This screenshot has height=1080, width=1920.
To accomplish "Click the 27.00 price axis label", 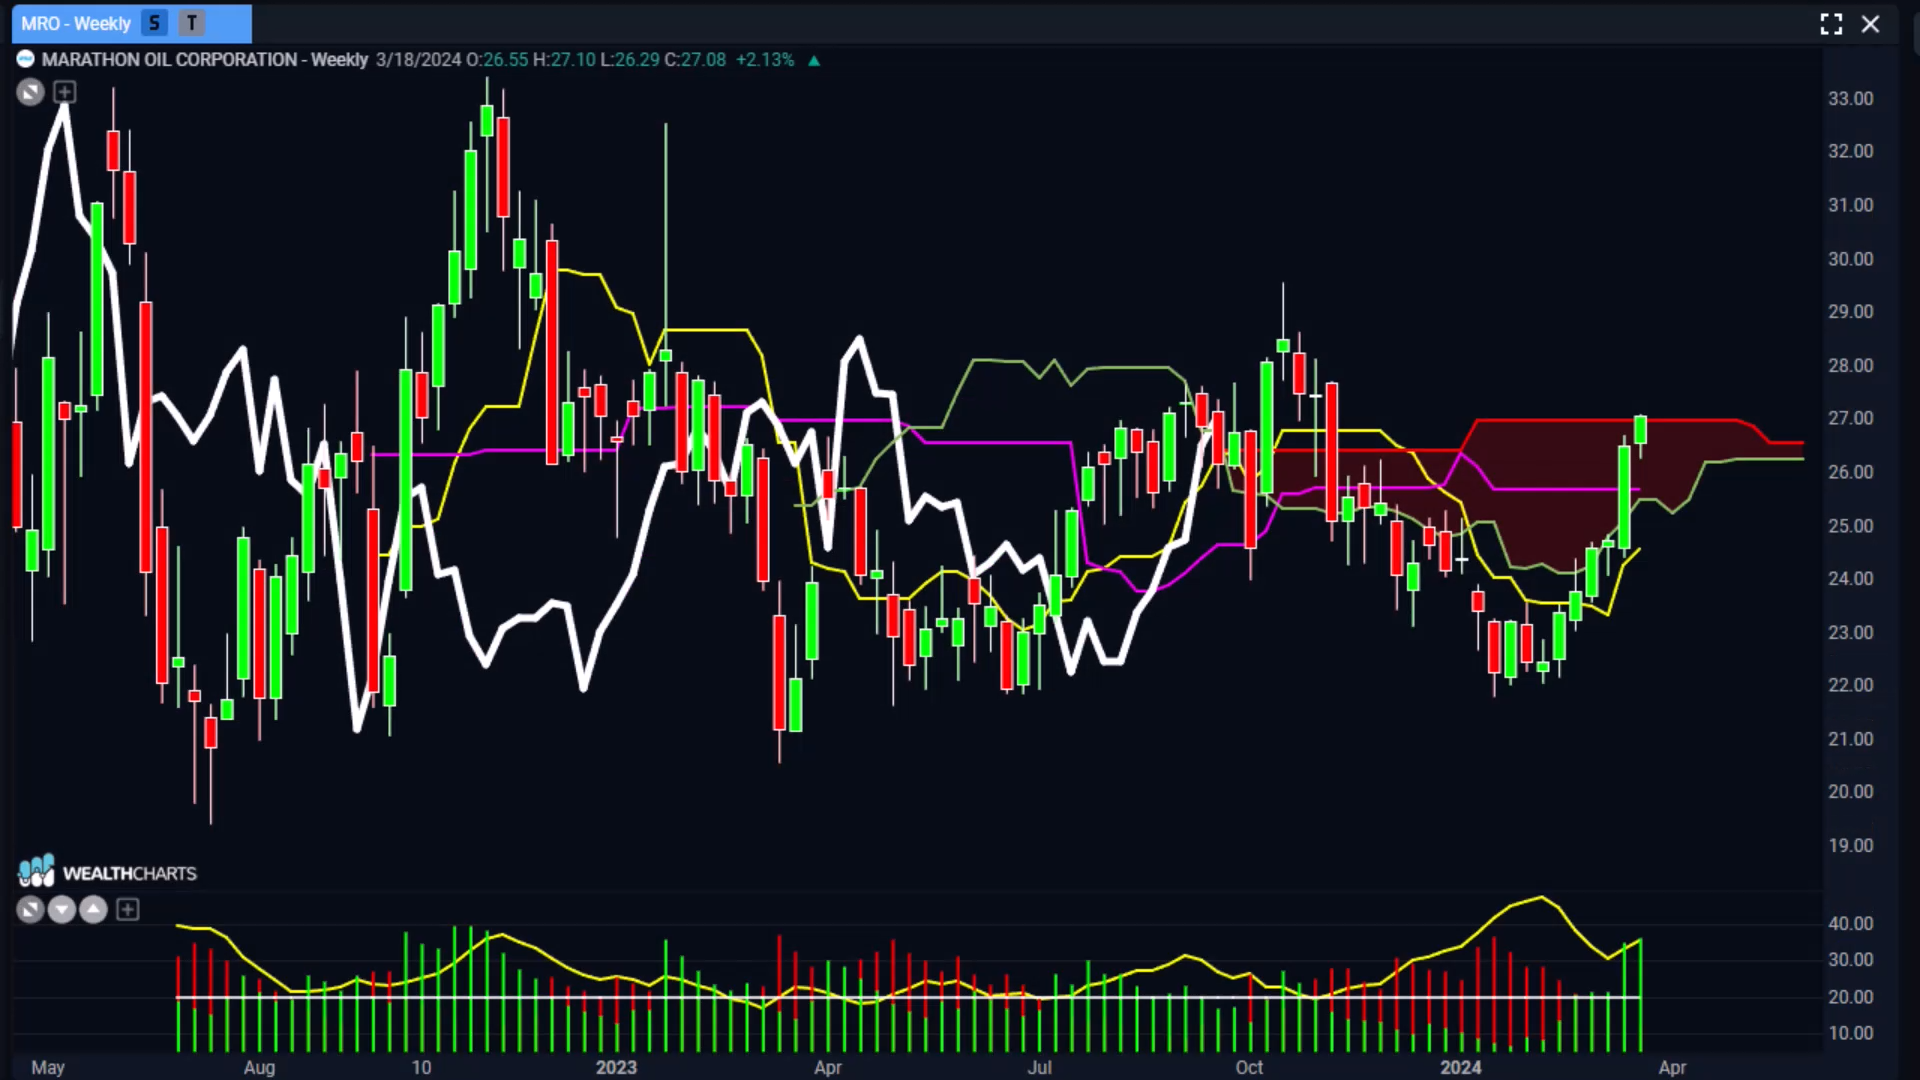I will (1850, 418).
